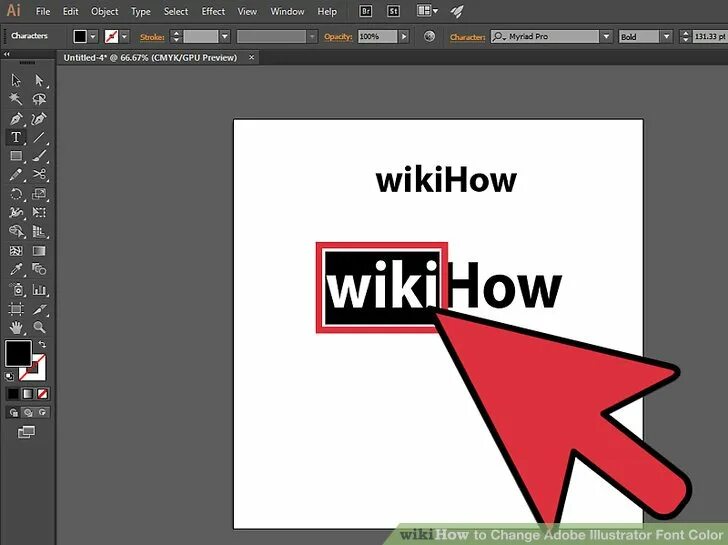
Task: Select the Line Segment tool
Action: (x=39, y=137)
